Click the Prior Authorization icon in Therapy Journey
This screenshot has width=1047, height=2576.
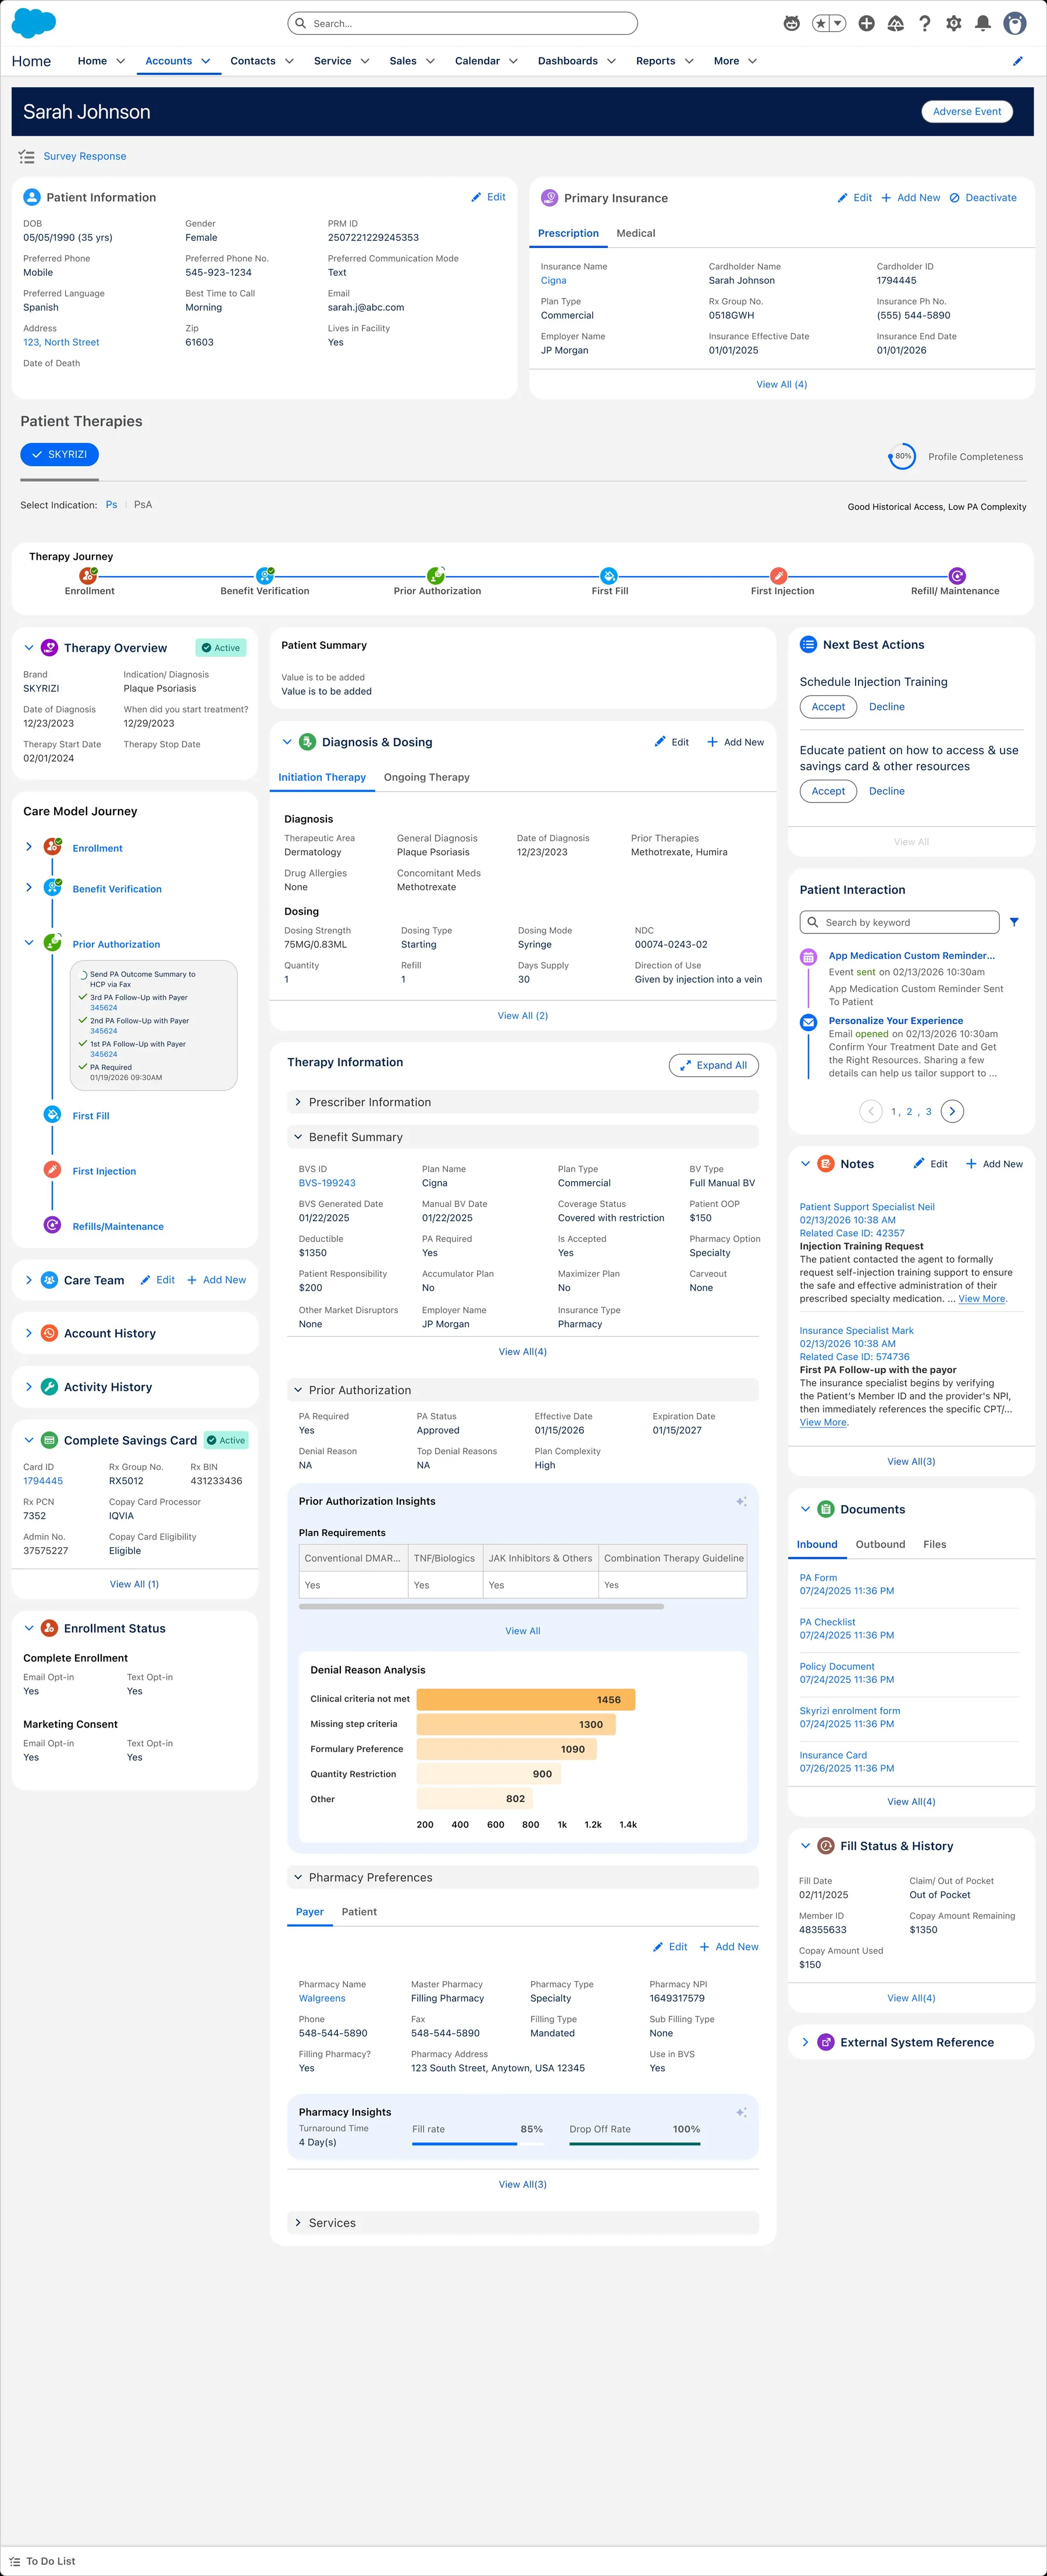pos(436,575)
